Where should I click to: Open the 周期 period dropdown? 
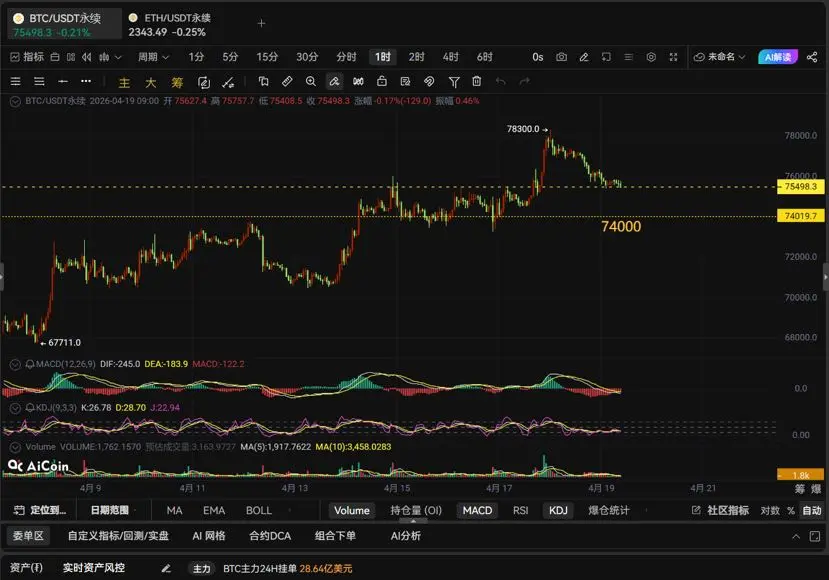(153, 57)
